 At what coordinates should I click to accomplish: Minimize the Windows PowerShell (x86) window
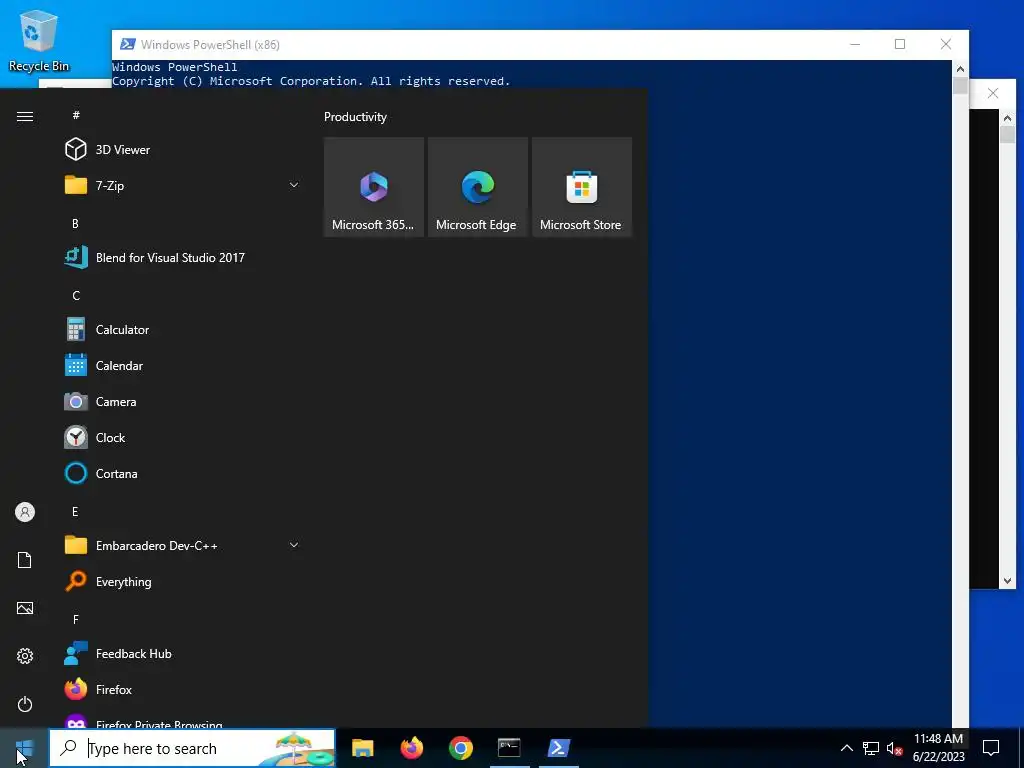[855, 44]
